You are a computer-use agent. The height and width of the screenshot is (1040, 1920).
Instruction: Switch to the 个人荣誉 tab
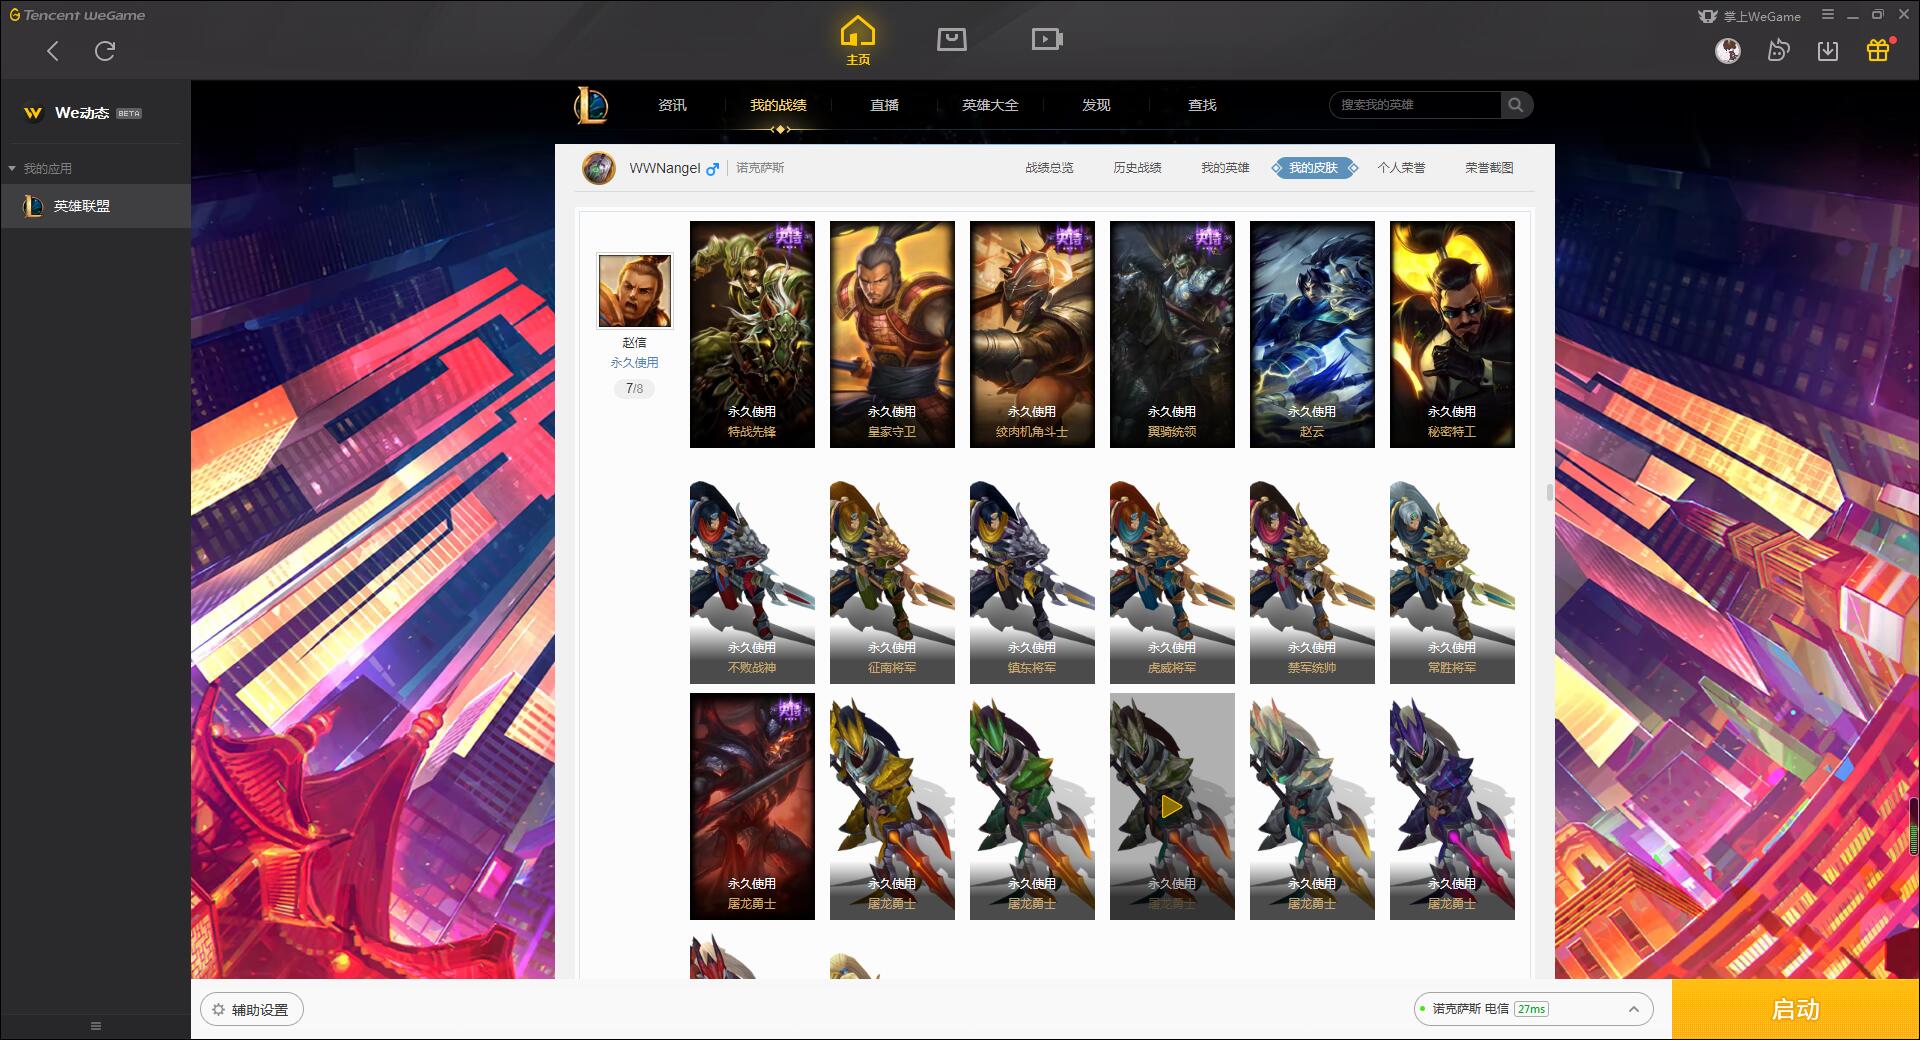(1401, 168)
